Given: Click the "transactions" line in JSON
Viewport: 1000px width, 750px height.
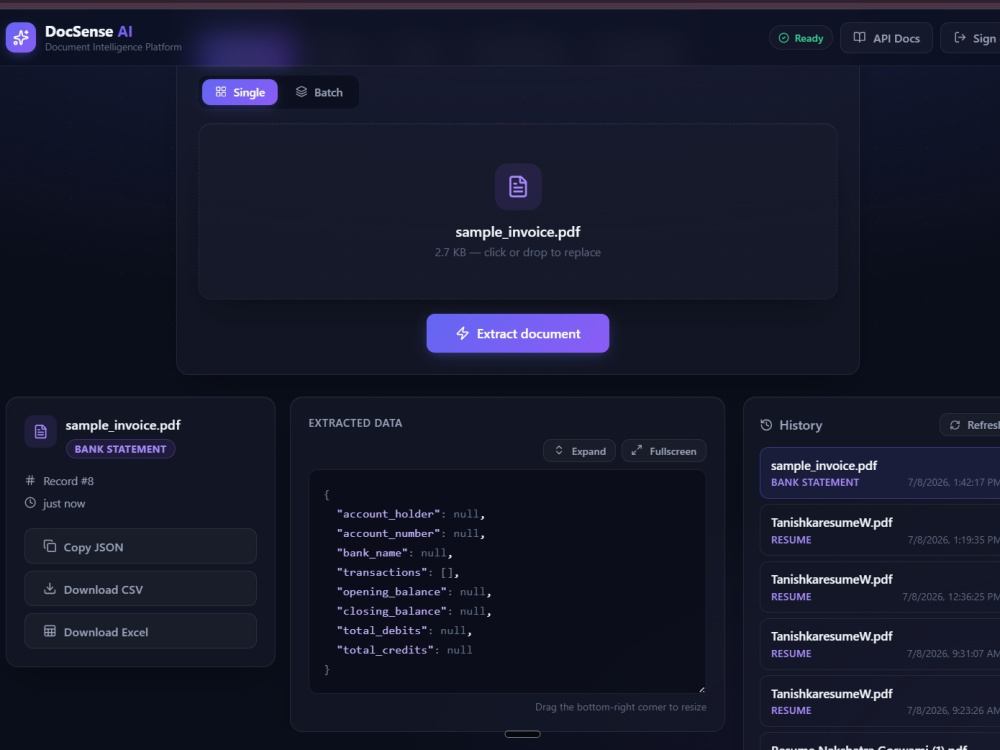Looking at the screenshot, I should (398, 572).
